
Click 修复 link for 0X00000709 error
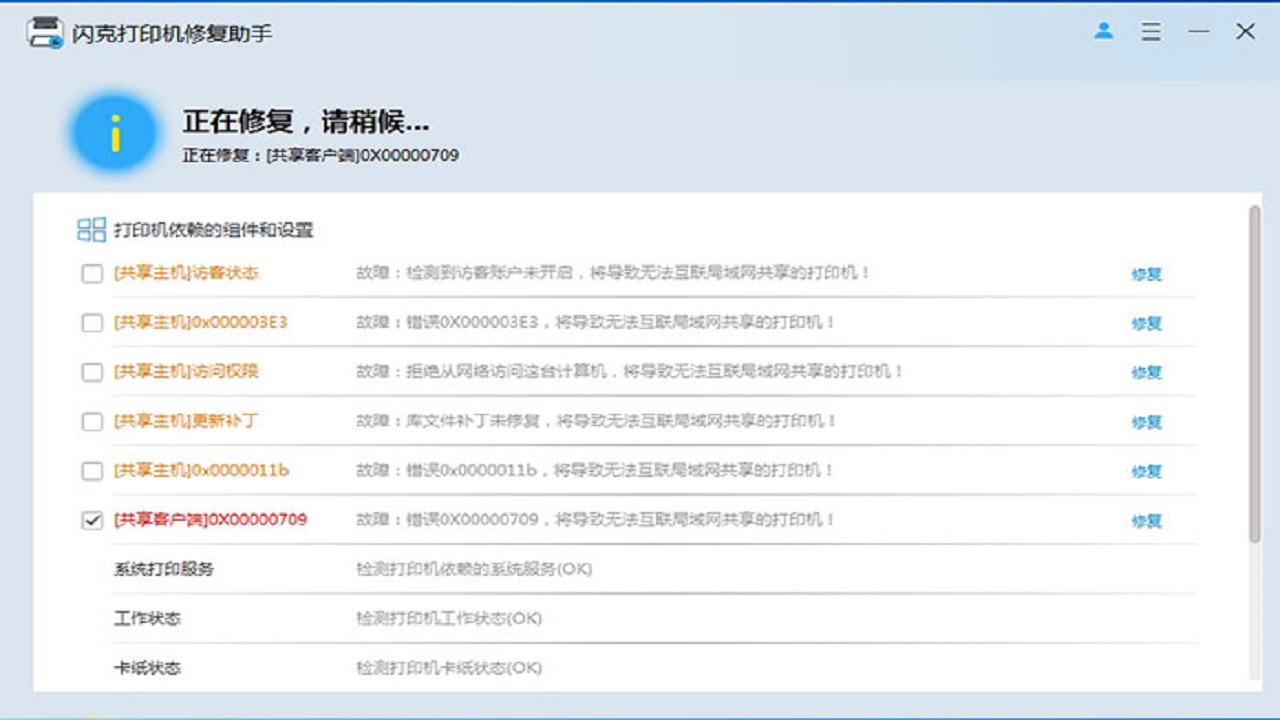click(x=1146, y=521)
